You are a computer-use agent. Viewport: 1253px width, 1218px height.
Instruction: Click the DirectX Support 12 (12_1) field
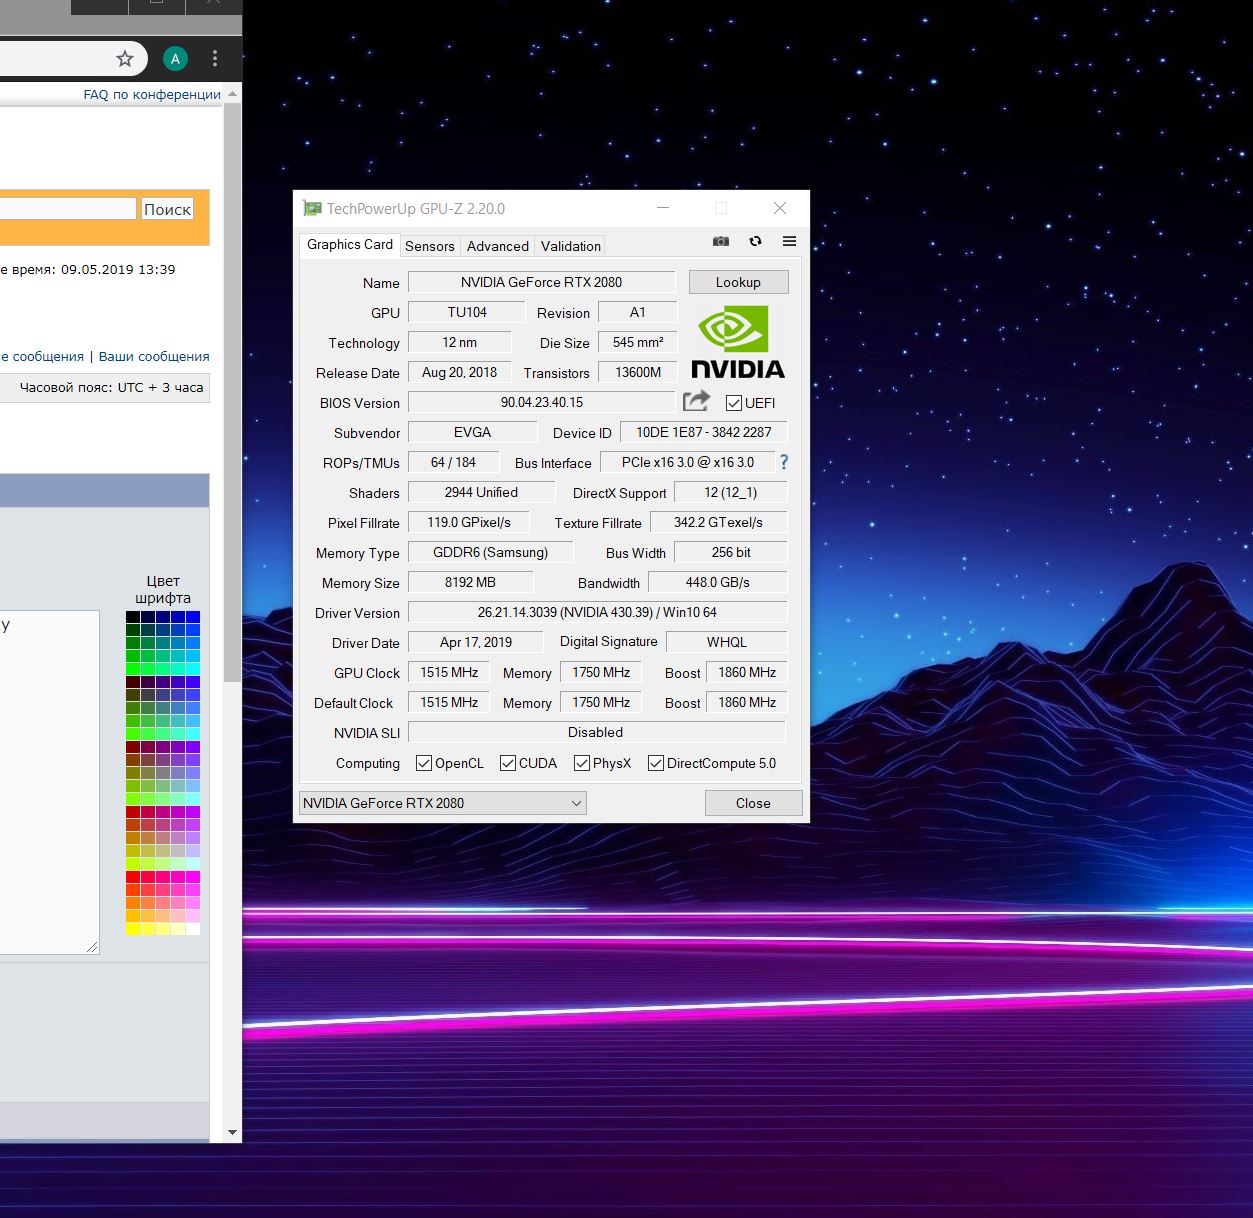pyautogui.click(x=730, y=492)
